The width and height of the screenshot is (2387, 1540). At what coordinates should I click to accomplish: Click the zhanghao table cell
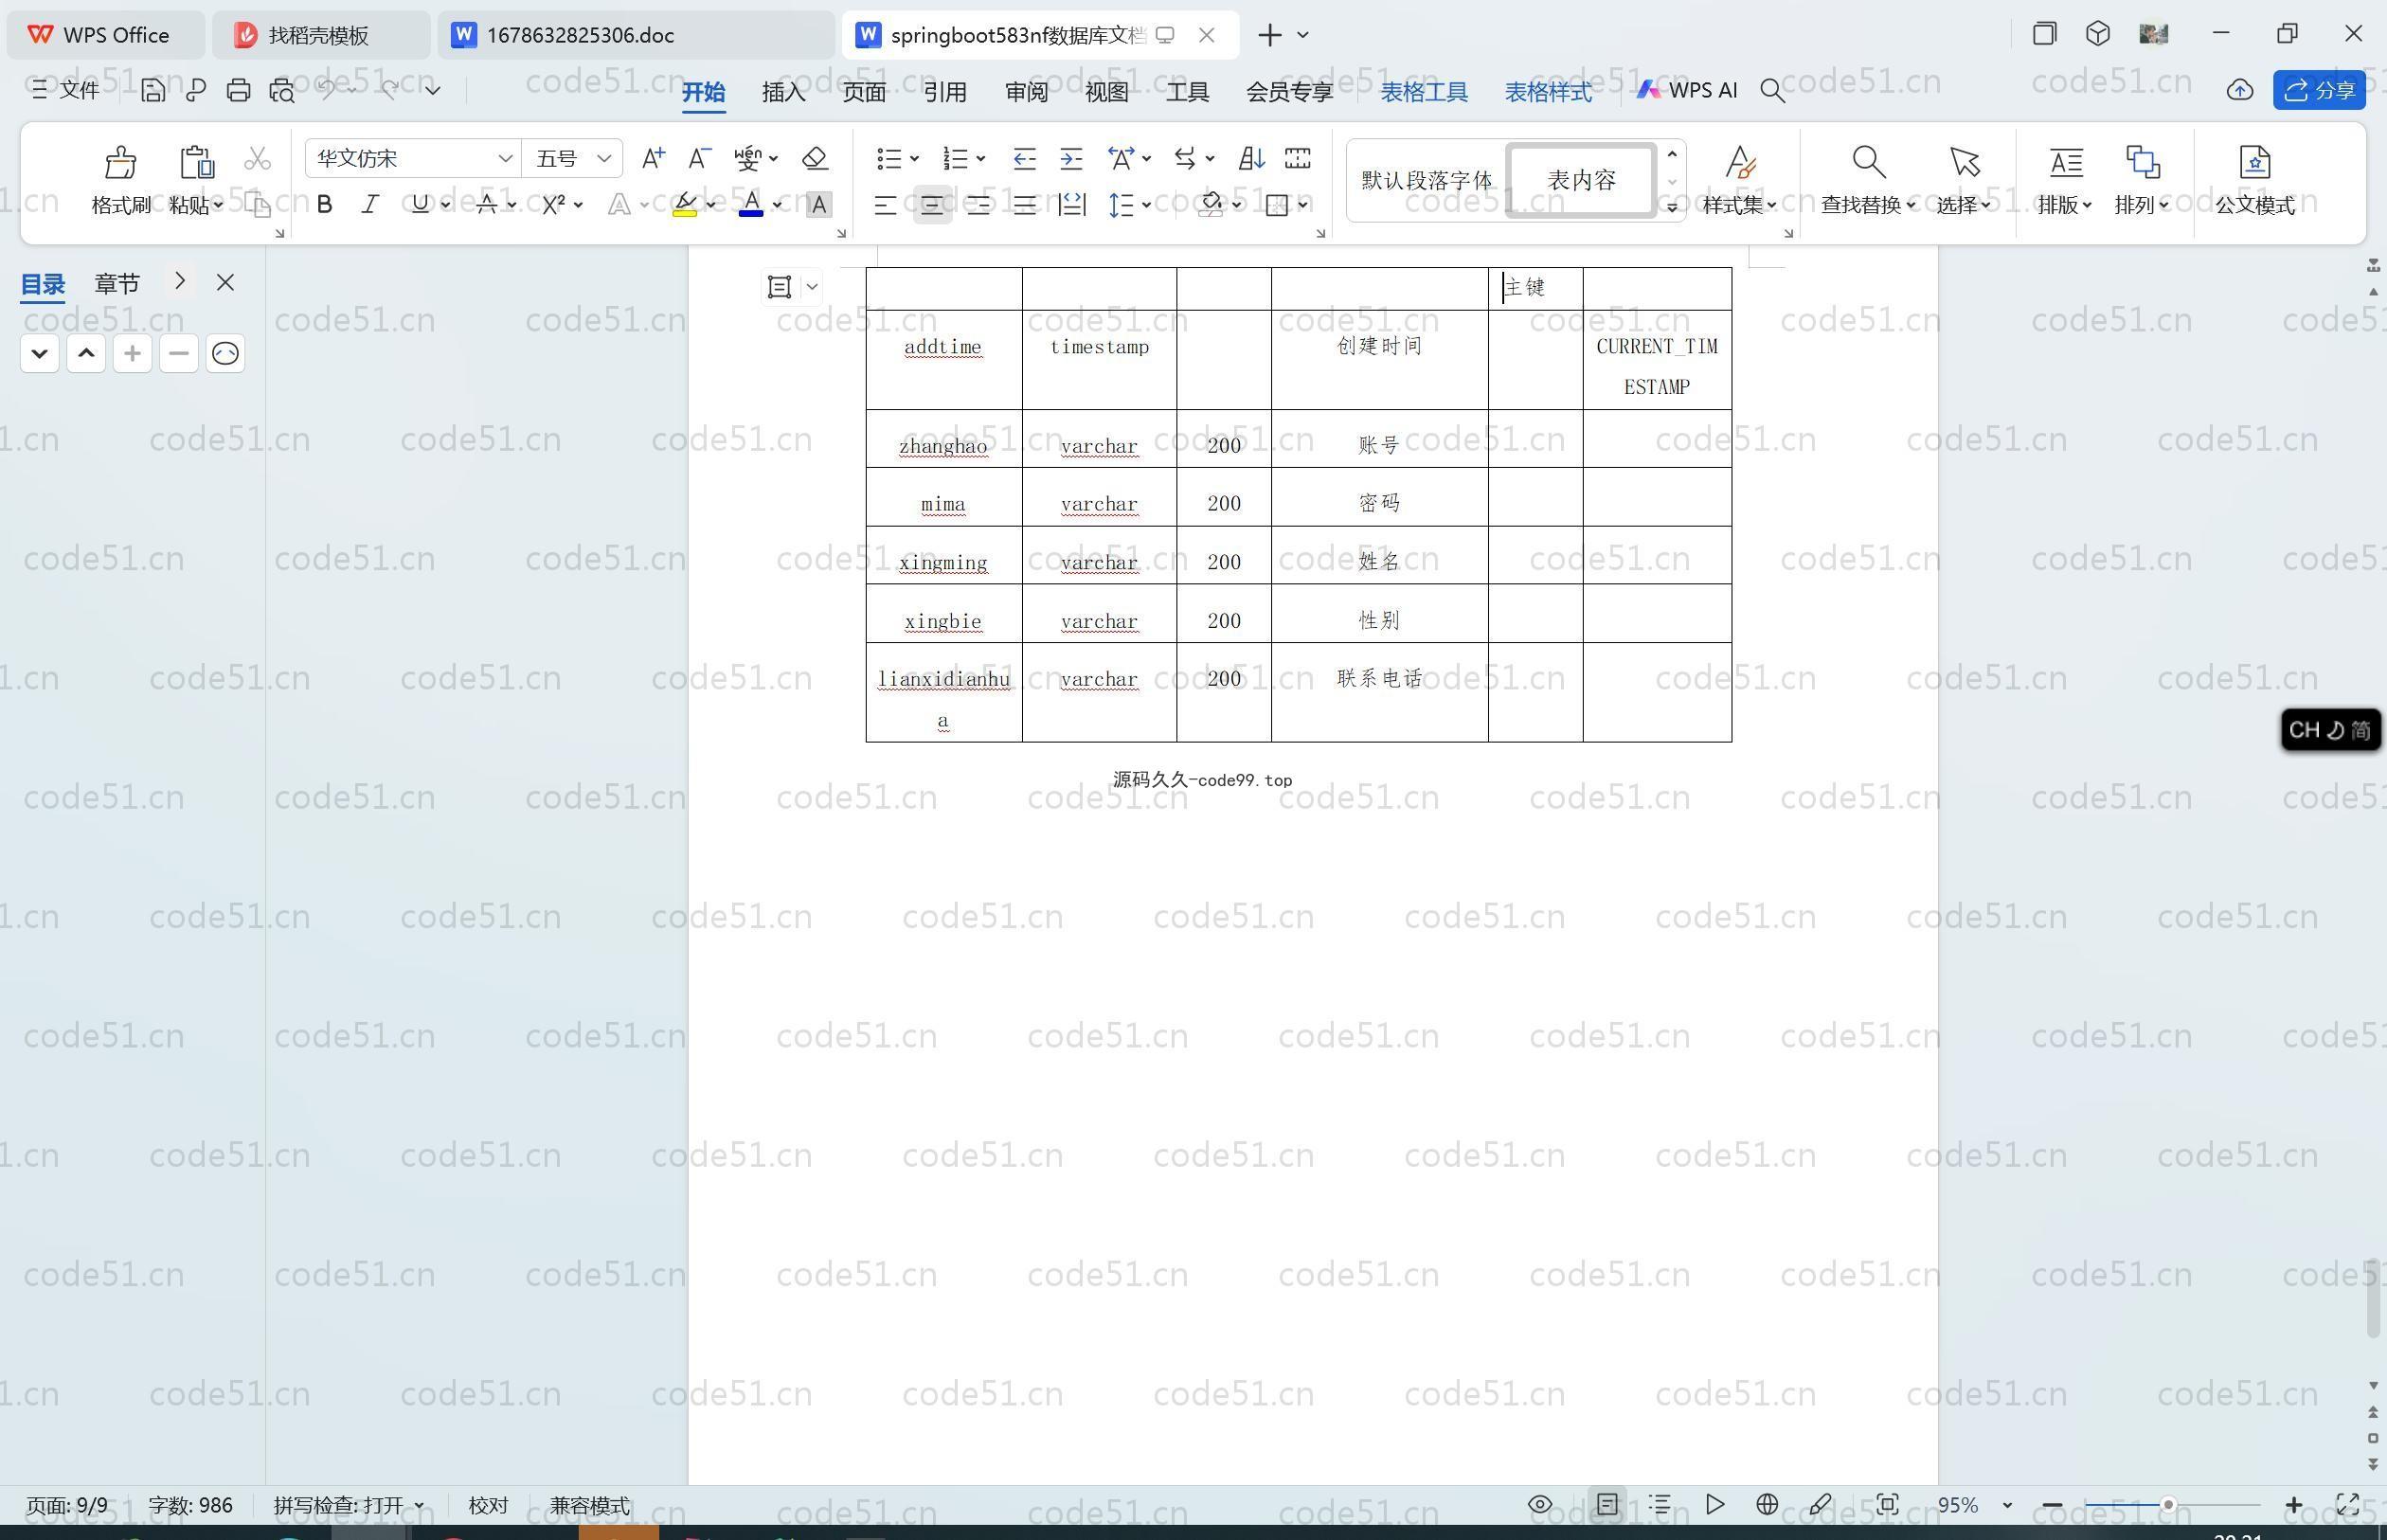(943, 439)
